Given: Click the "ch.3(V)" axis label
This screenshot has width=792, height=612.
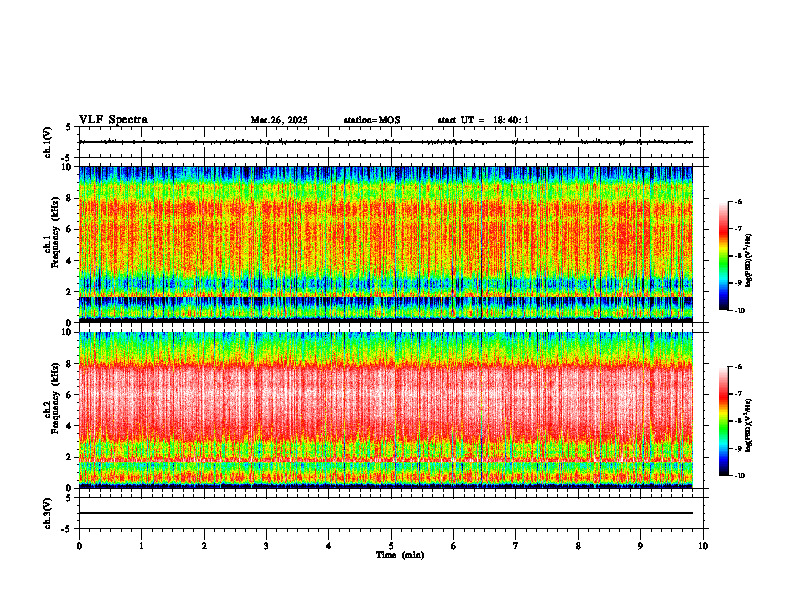Looking at the screenshot, I should (48, 513).
